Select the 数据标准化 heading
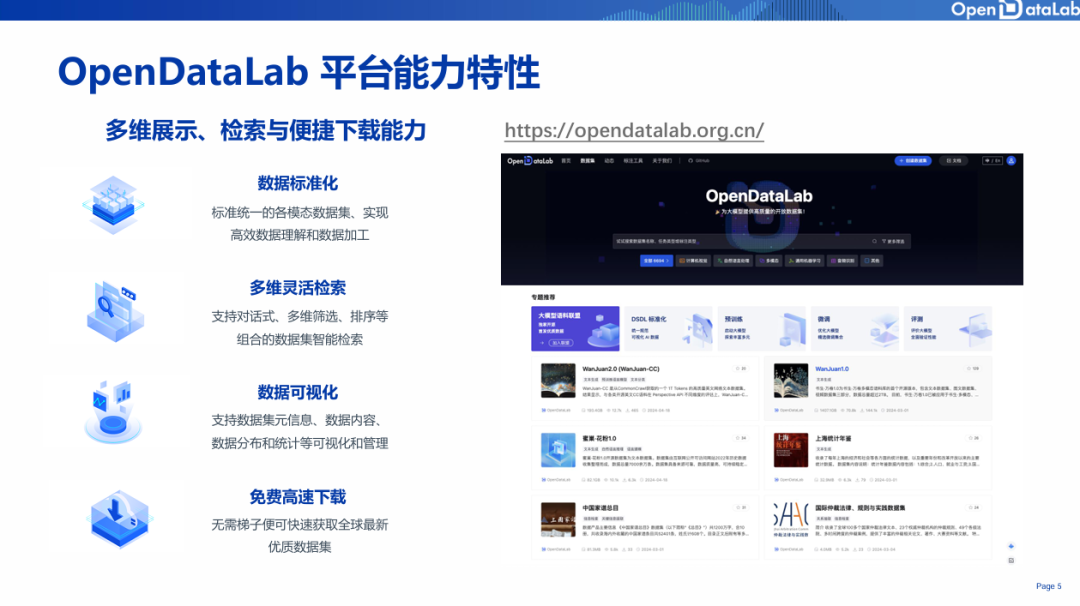Screen dimensions: 1080x606 pos(298,183)
